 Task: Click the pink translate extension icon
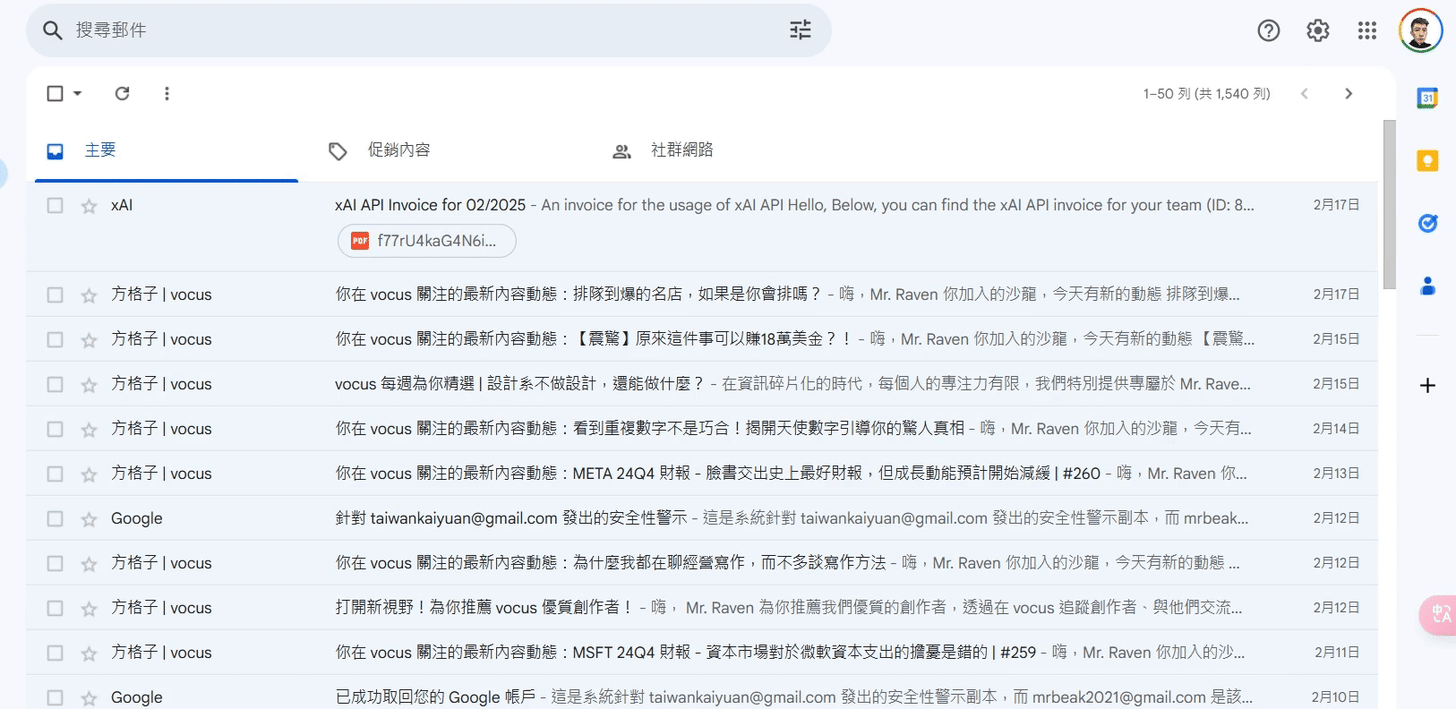(1438, 615)
